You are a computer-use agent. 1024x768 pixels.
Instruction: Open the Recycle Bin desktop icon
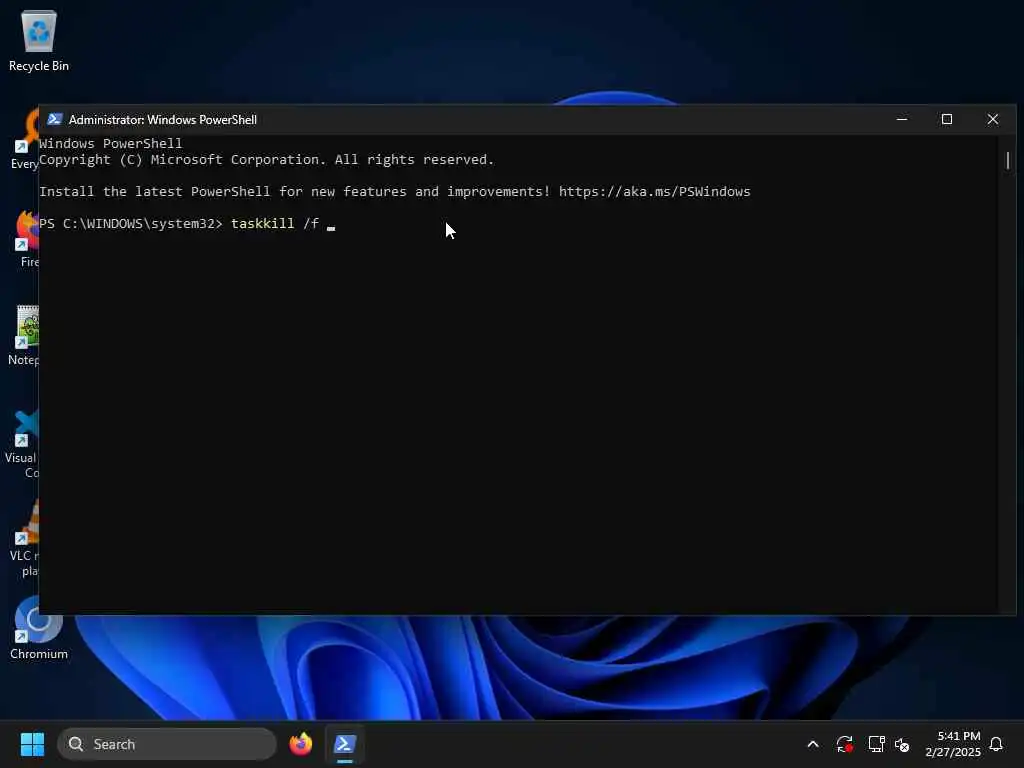pos(39,40)
